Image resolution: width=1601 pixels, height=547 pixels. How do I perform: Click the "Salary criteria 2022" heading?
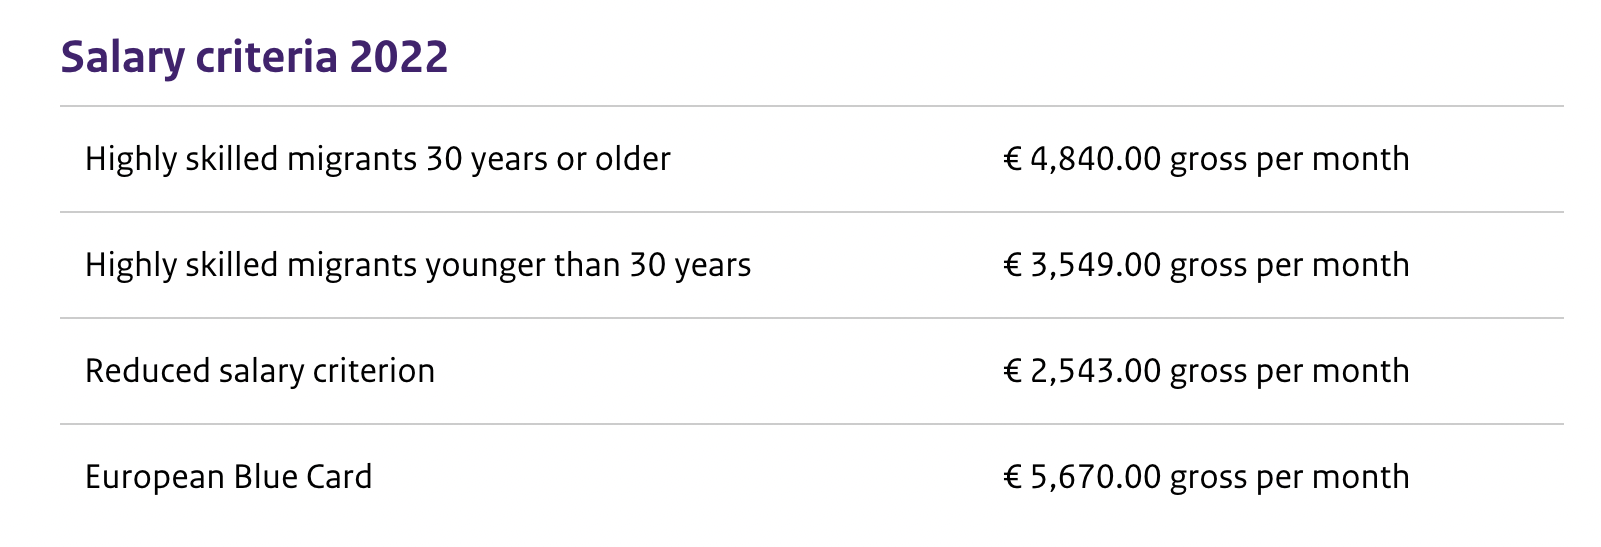point(254,57)
